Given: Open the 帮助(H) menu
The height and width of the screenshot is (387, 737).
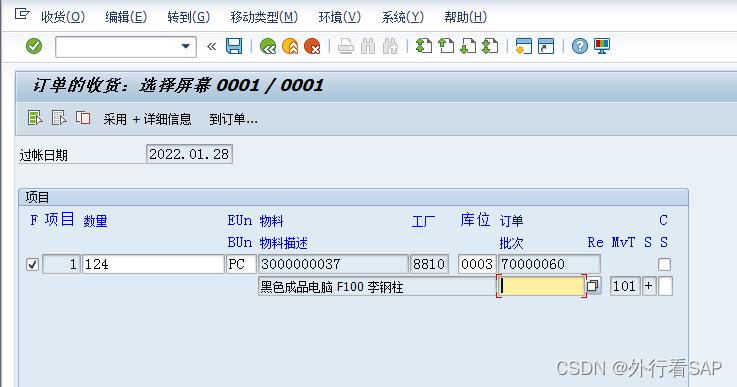Looking at the screenshot, I should click(x=465, y=17).
